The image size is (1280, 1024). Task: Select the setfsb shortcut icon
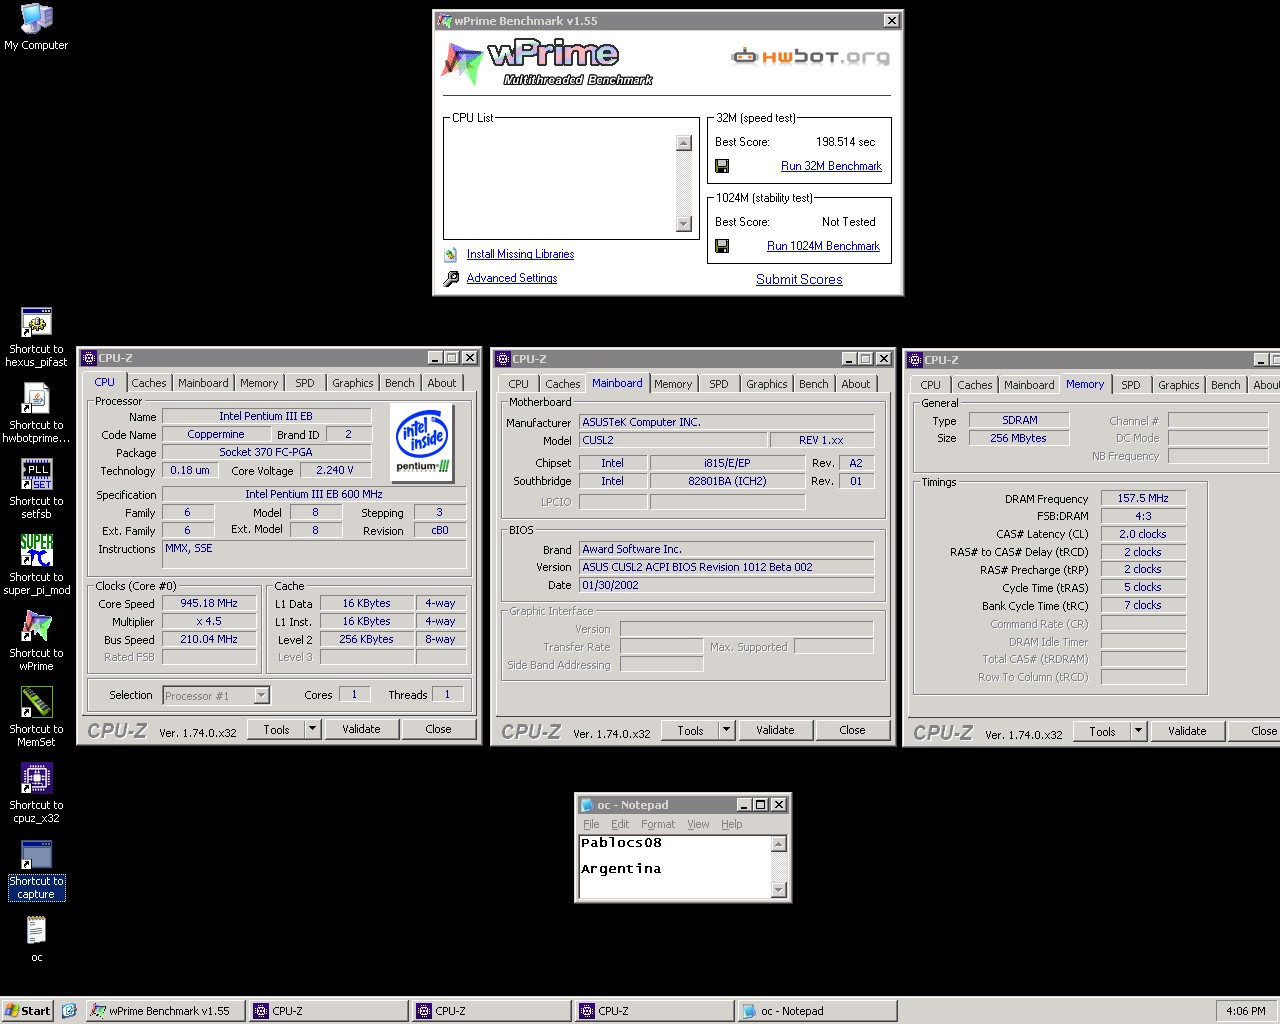pos(36,476)
